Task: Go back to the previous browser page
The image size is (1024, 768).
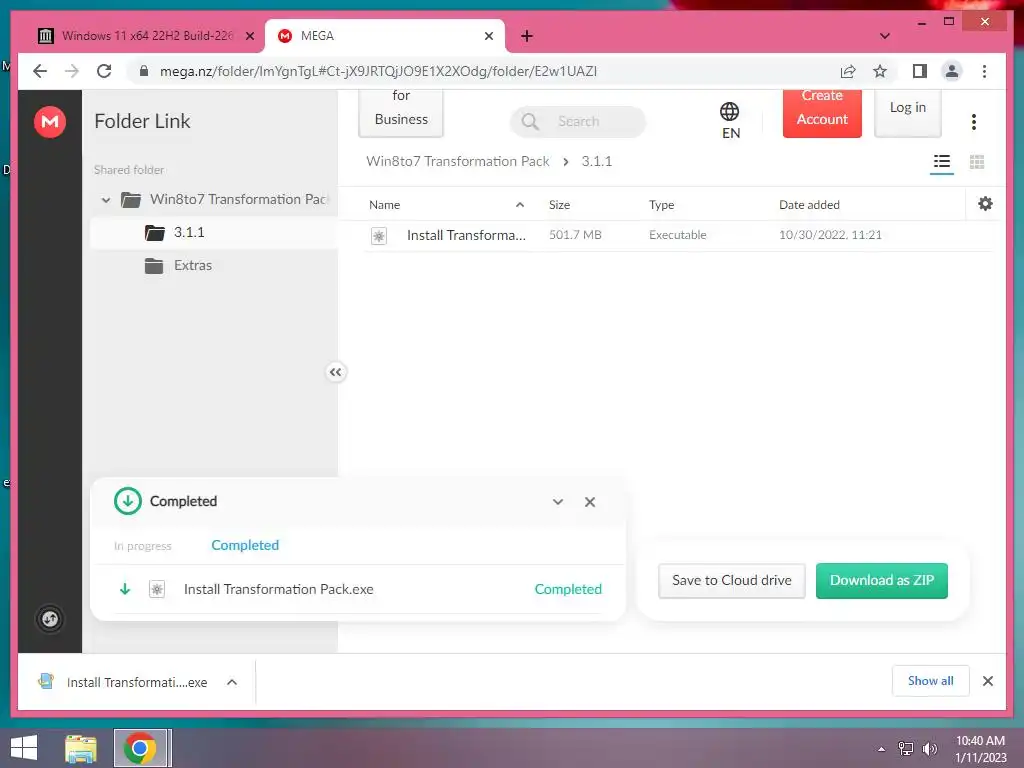Action: [x=40, y=71]
